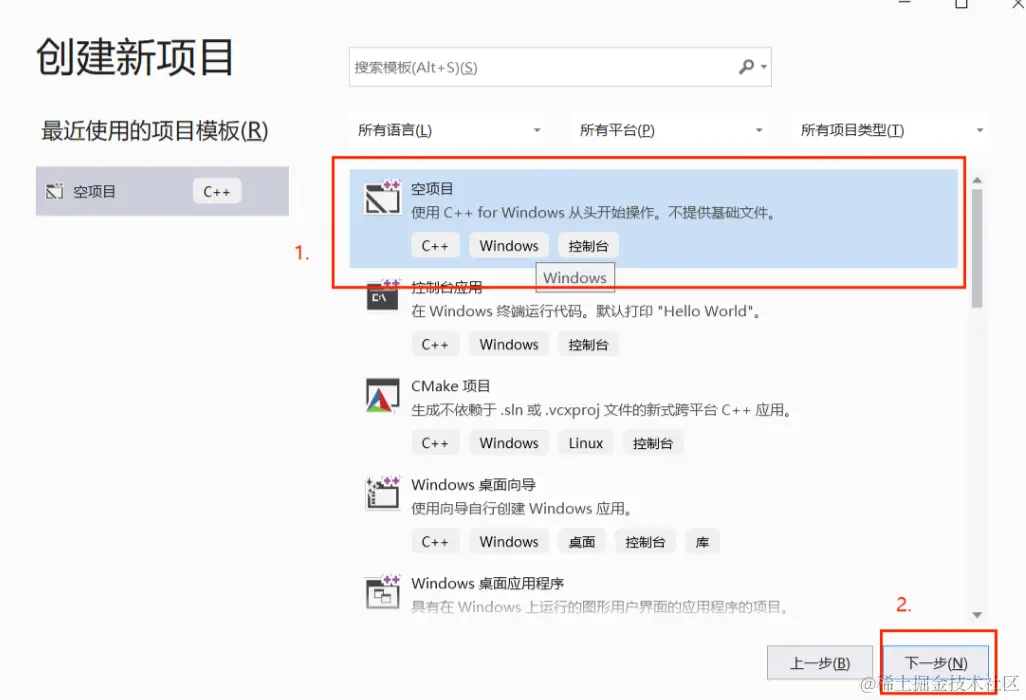Click the 上一步(B) back button

pyautogui.click(x=820, y=663)
